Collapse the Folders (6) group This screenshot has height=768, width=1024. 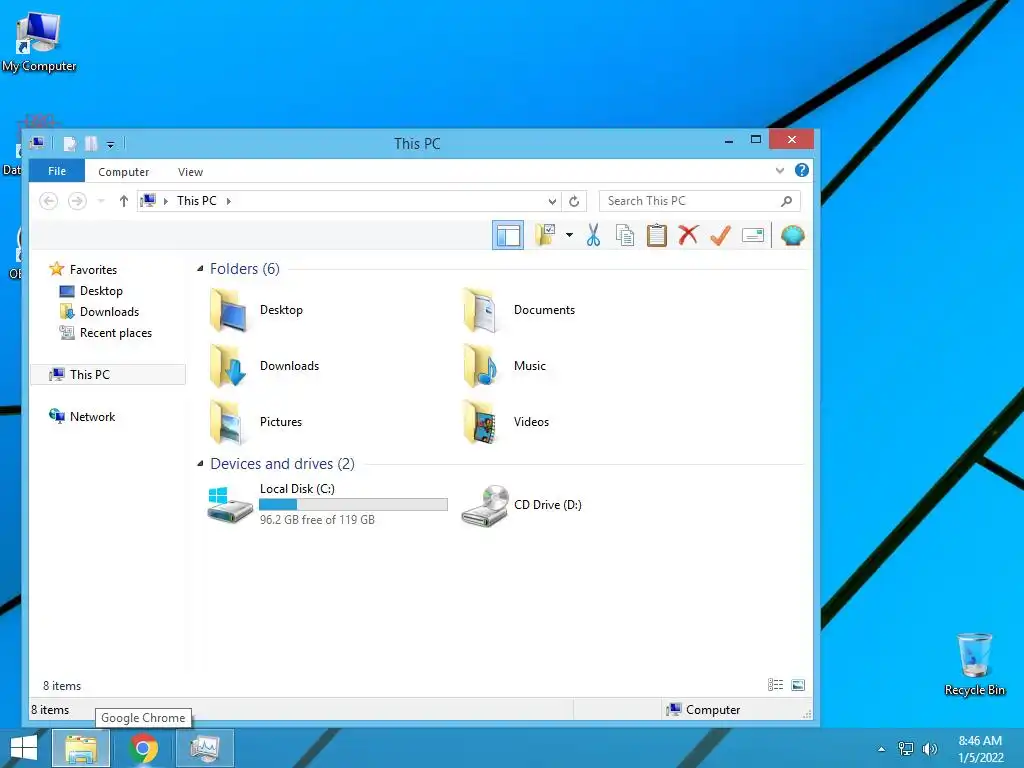tap(200, 268)
